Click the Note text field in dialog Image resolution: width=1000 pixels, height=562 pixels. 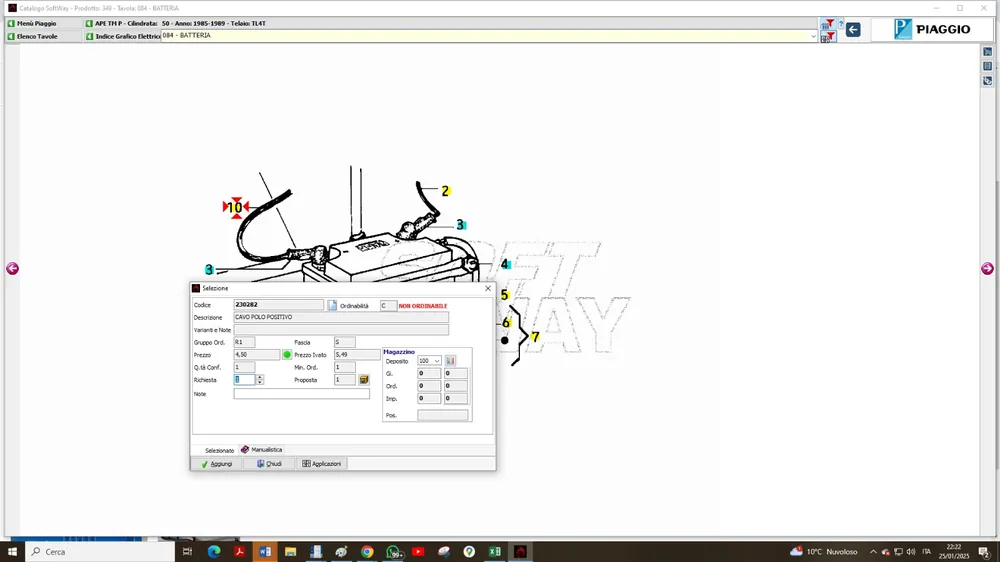click(x=301, y=394)
